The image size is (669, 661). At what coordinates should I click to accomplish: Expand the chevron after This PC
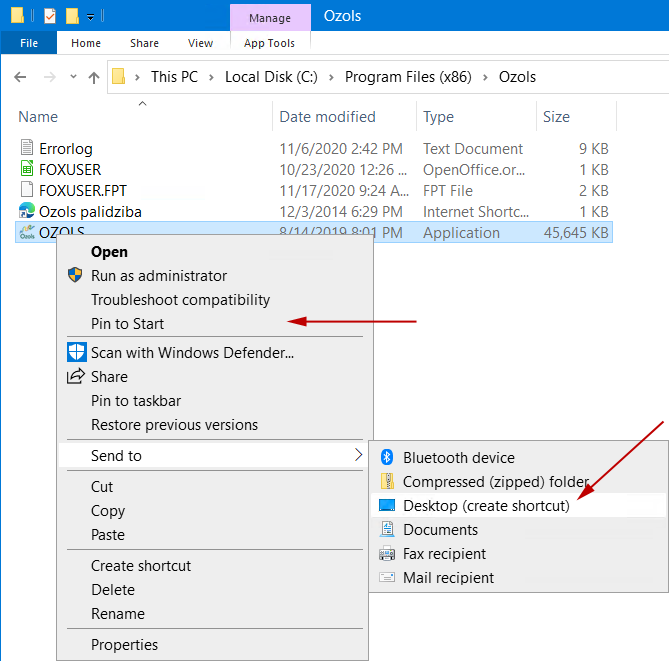click(x=211, y=77)
